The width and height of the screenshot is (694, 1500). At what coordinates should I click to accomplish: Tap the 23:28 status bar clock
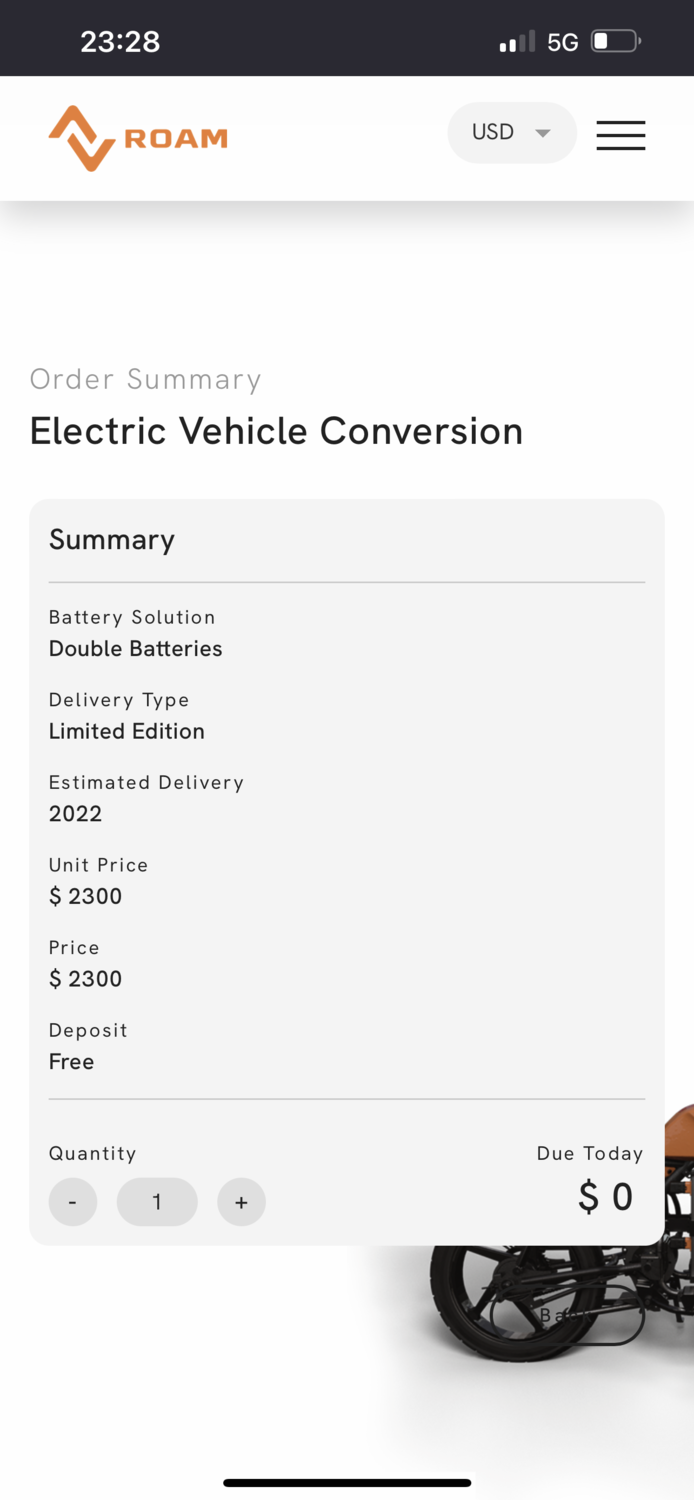(120, 42)
